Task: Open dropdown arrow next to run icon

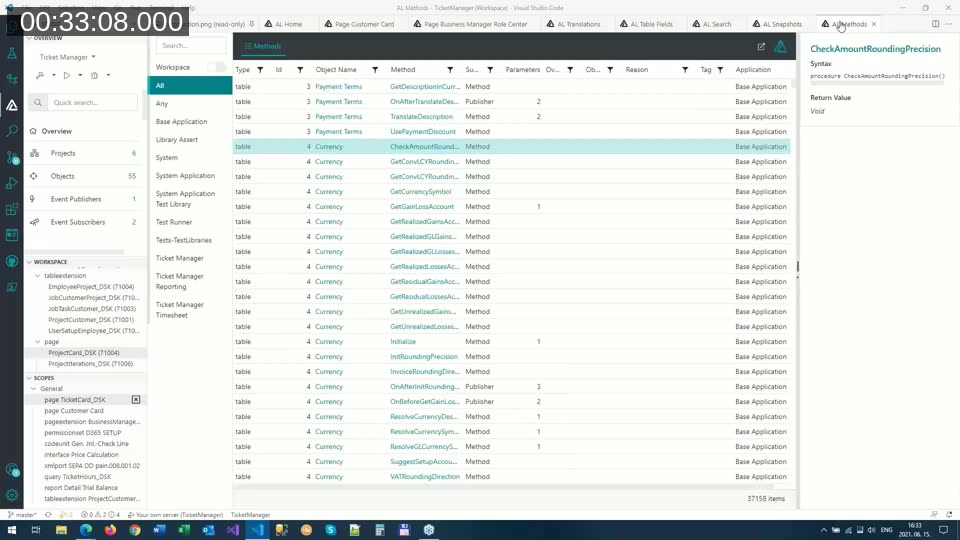Action: 80,75
